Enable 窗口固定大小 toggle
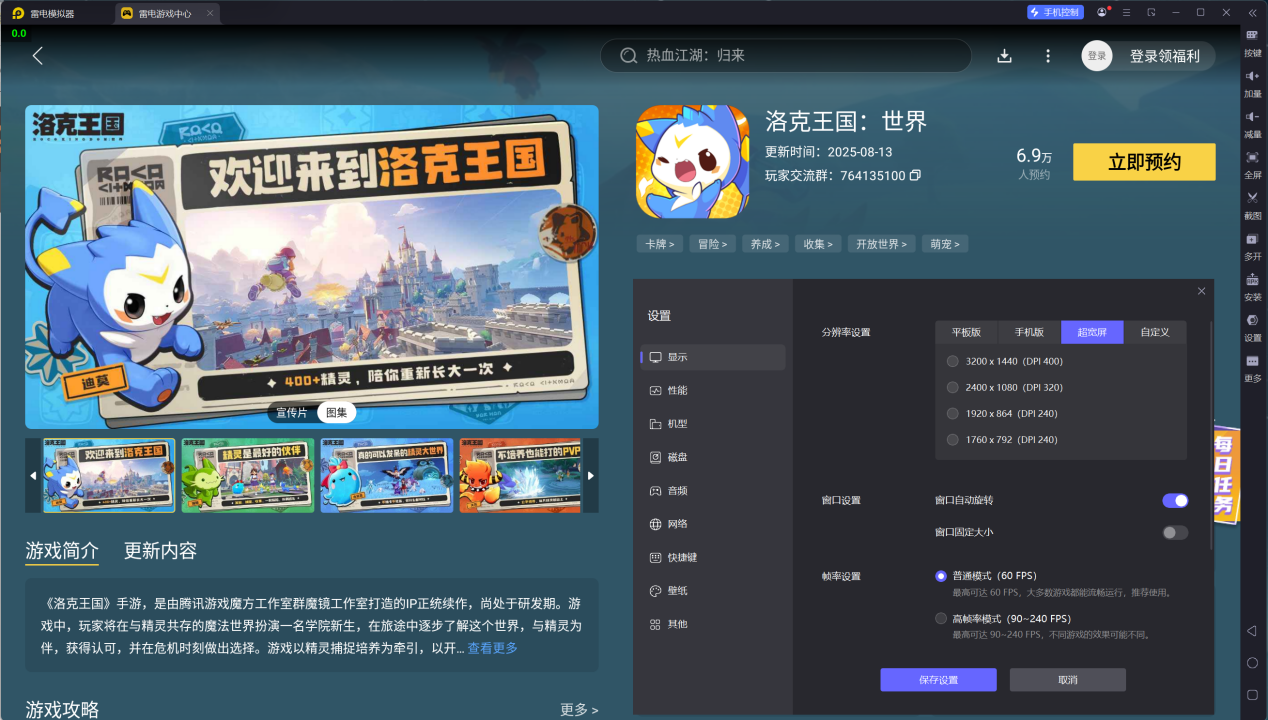The image size is (1268, 720). [x=1174, y=532]
